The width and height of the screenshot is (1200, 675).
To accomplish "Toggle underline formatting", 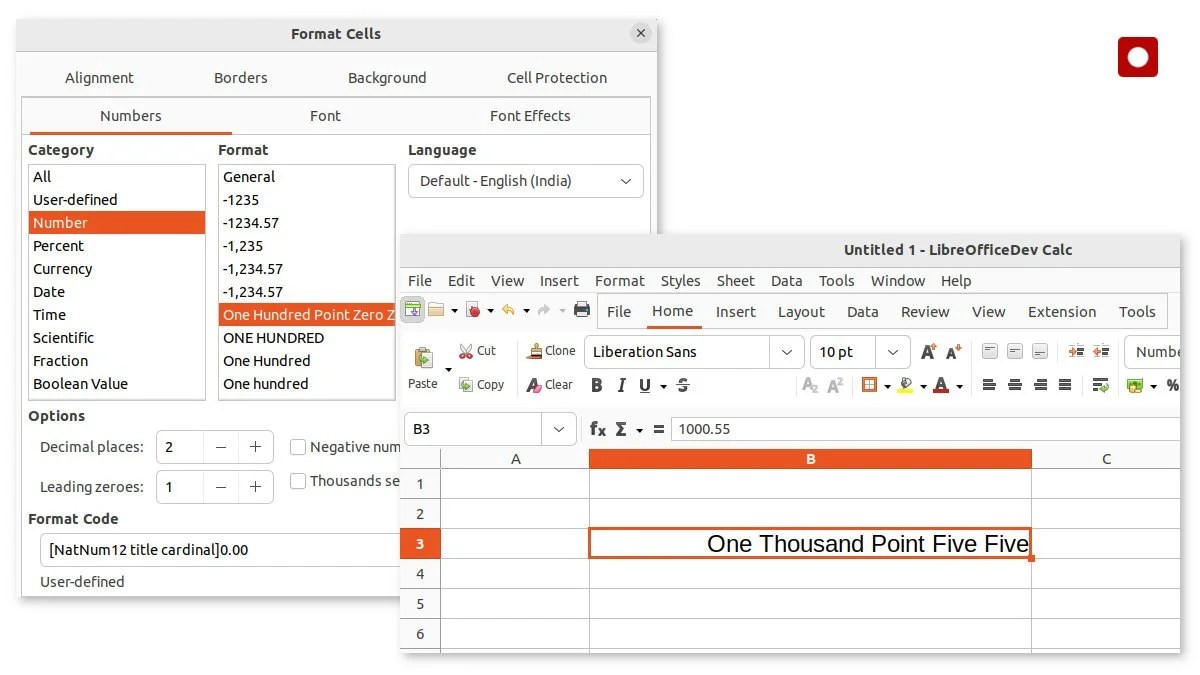I will 644,385.
